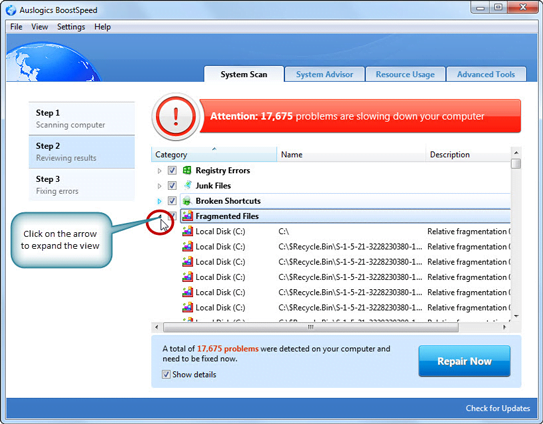The height and width of the screenshot is (424, 543).
Task: Open the Help menu
Action: pyautogui.click(x=103, y=27)
